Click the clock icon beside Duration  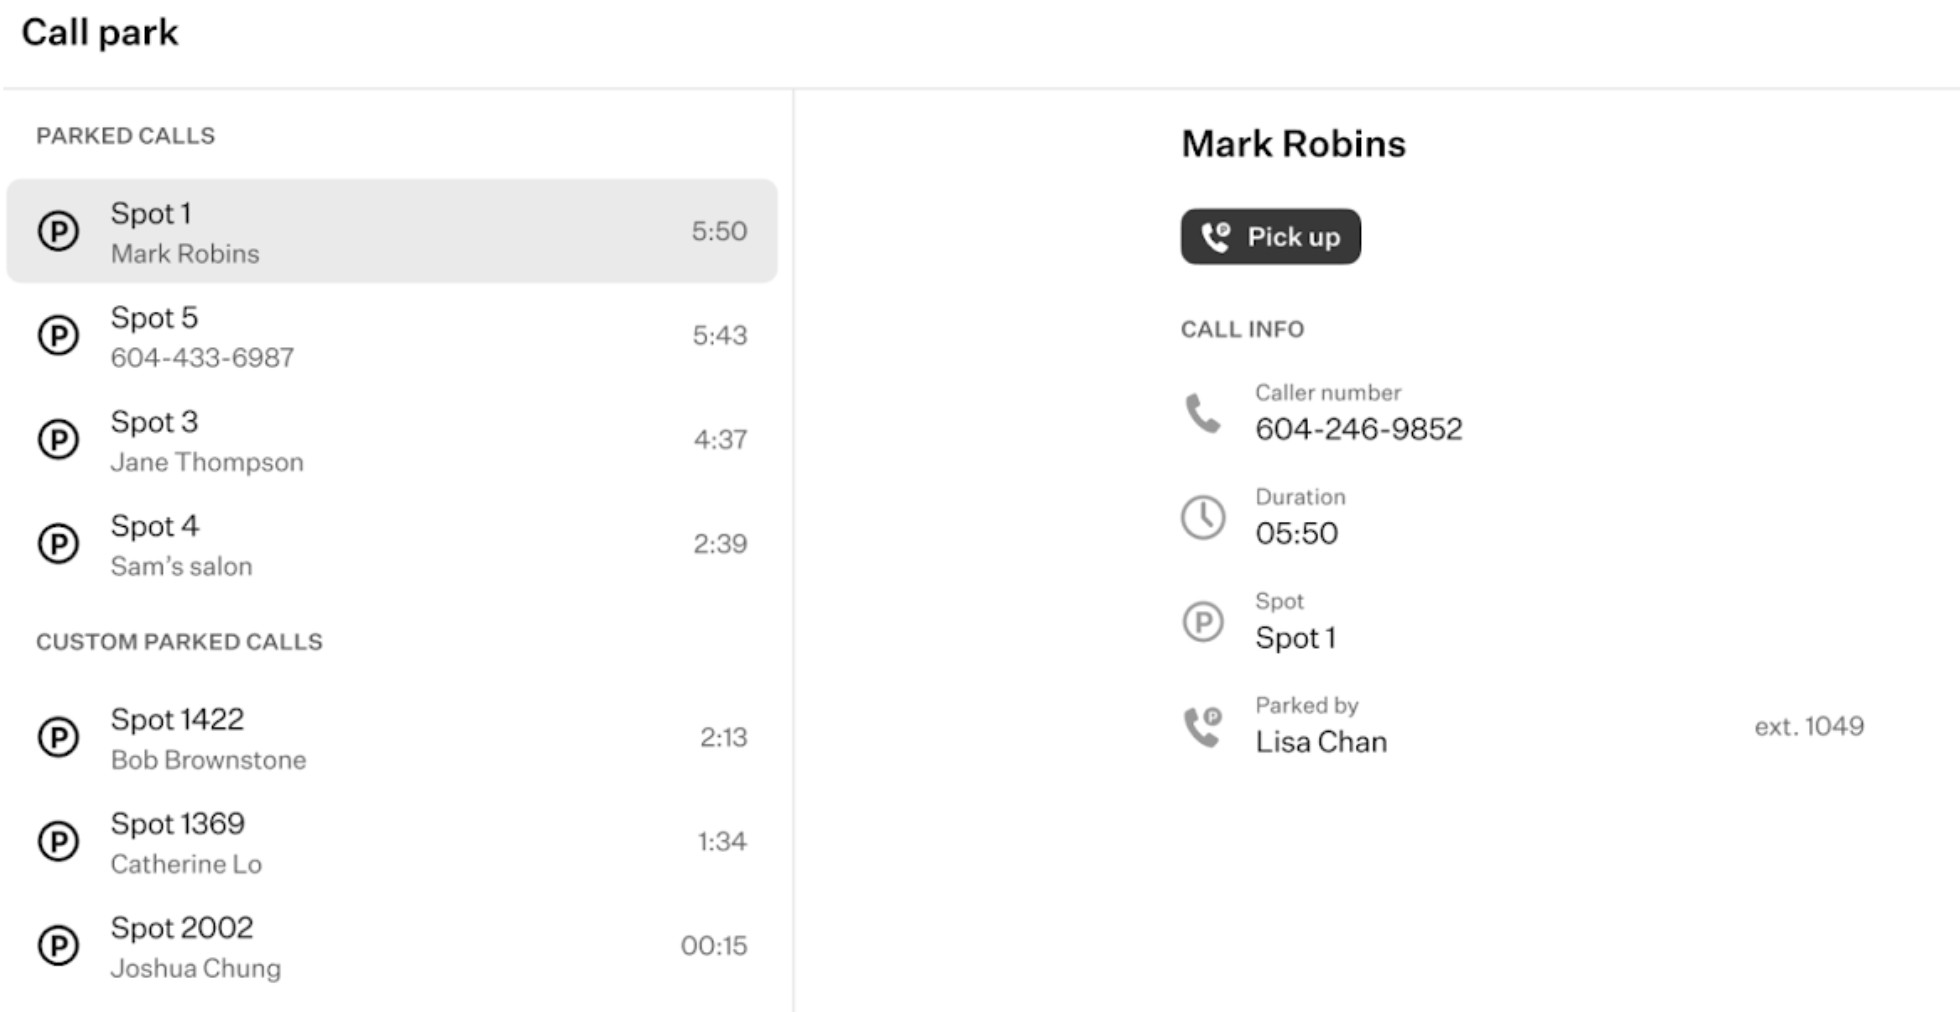point(1203,518)
